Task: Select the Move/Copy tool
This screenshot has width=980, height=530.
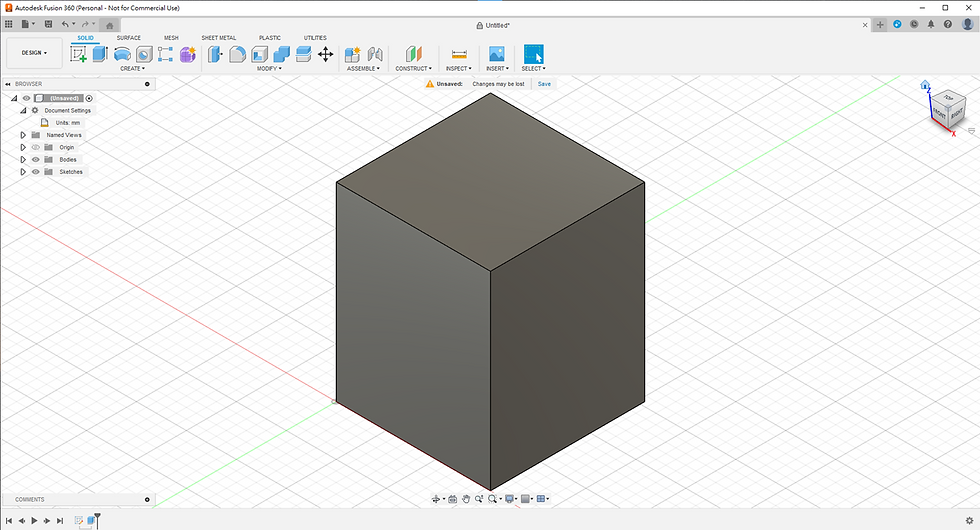Action: tap(326, 54)
